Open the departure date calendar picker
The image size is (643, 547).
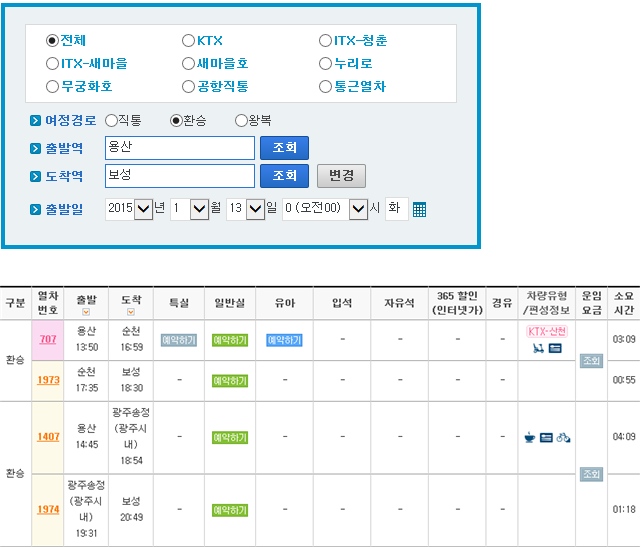click(420, 210)
